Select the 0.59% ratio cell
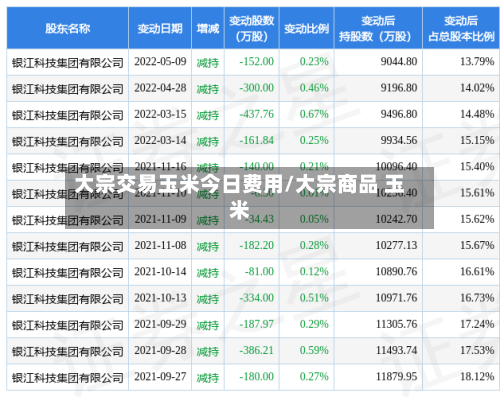This screenshot has height=397, width=500. coord(314,350)
